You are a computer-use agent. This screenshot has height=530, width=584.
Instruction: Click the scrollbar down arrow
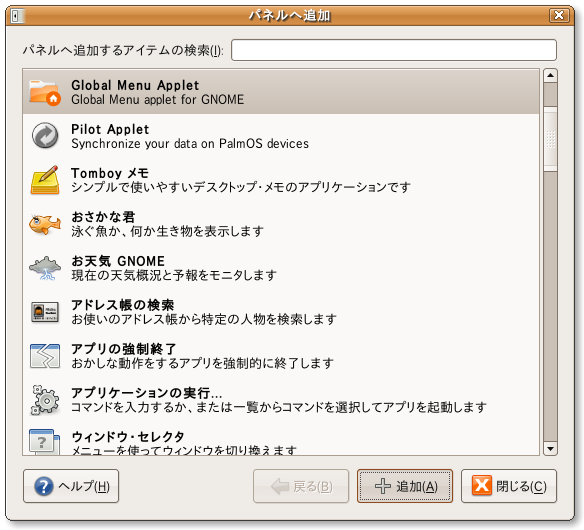click(550, 448)
